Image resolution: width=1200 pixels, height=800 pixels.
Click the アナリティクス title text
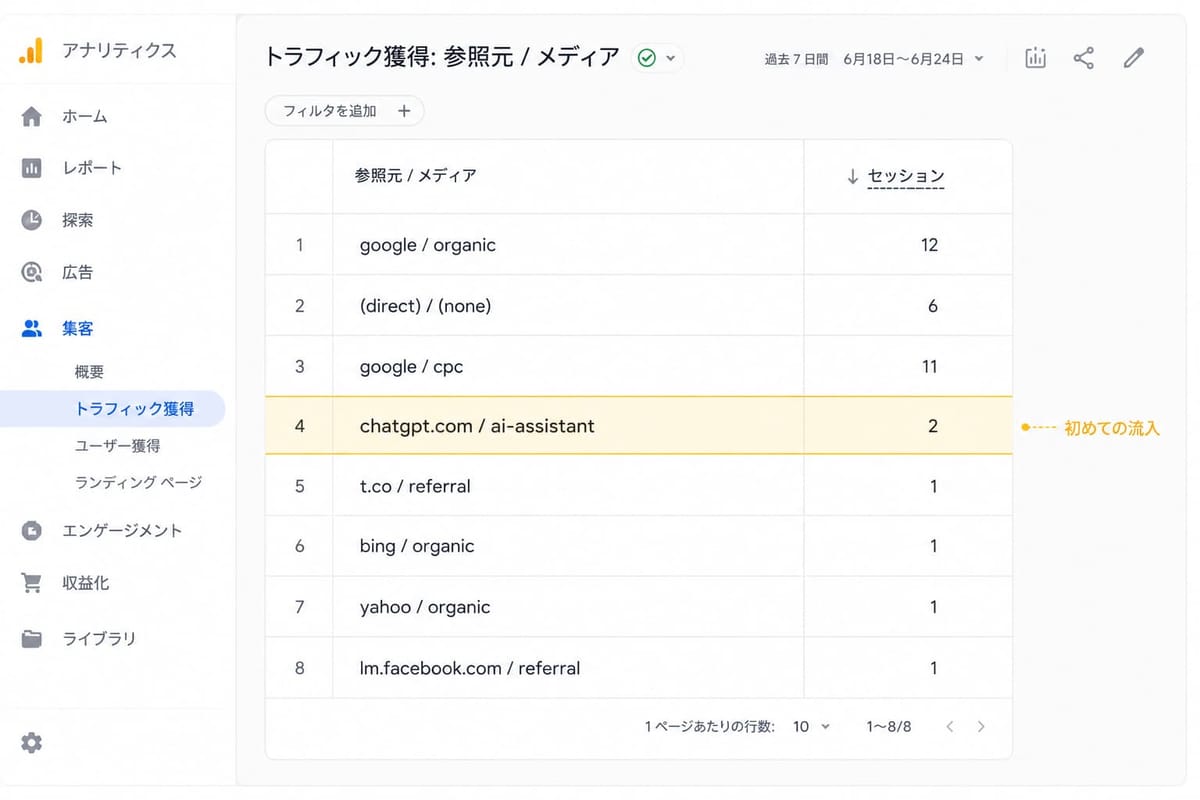click(119, 51)
